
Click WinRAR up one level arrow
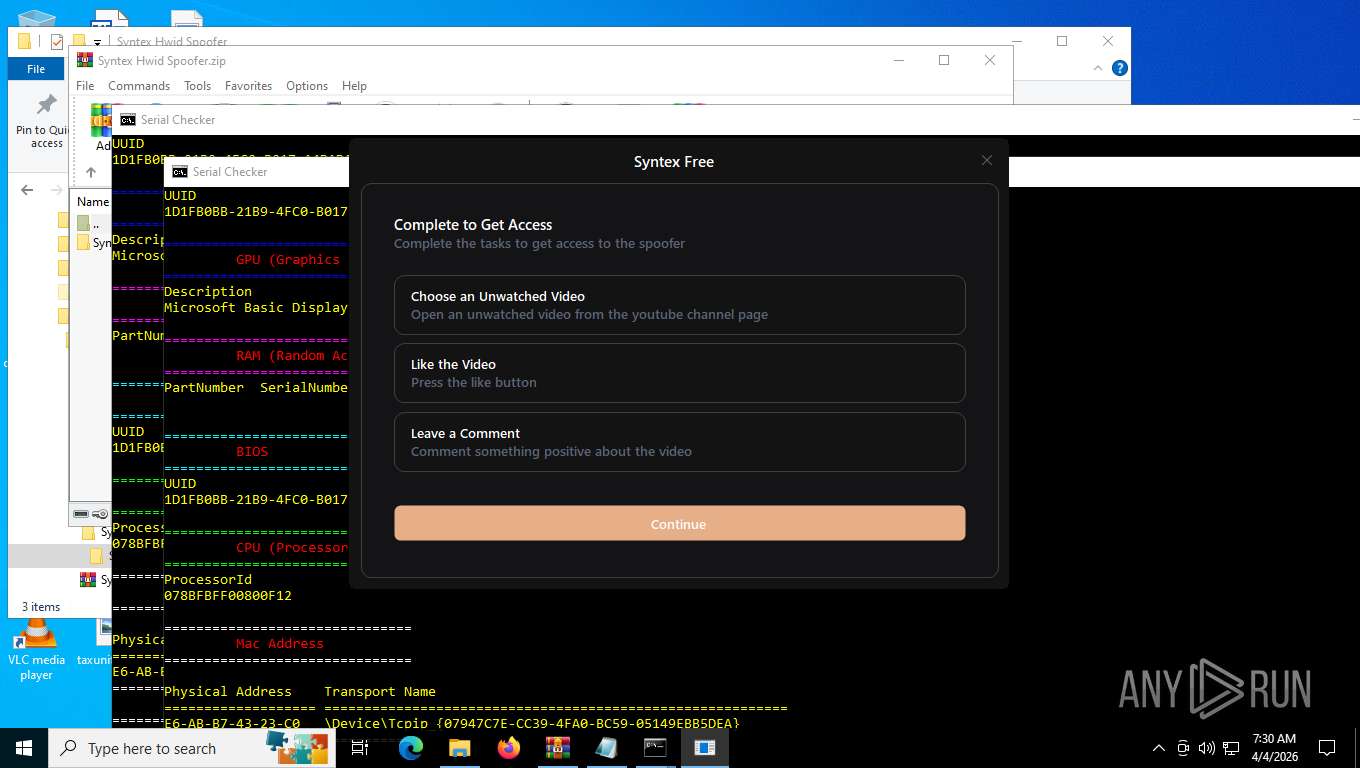pyautogui.click(x=90, y=172)
